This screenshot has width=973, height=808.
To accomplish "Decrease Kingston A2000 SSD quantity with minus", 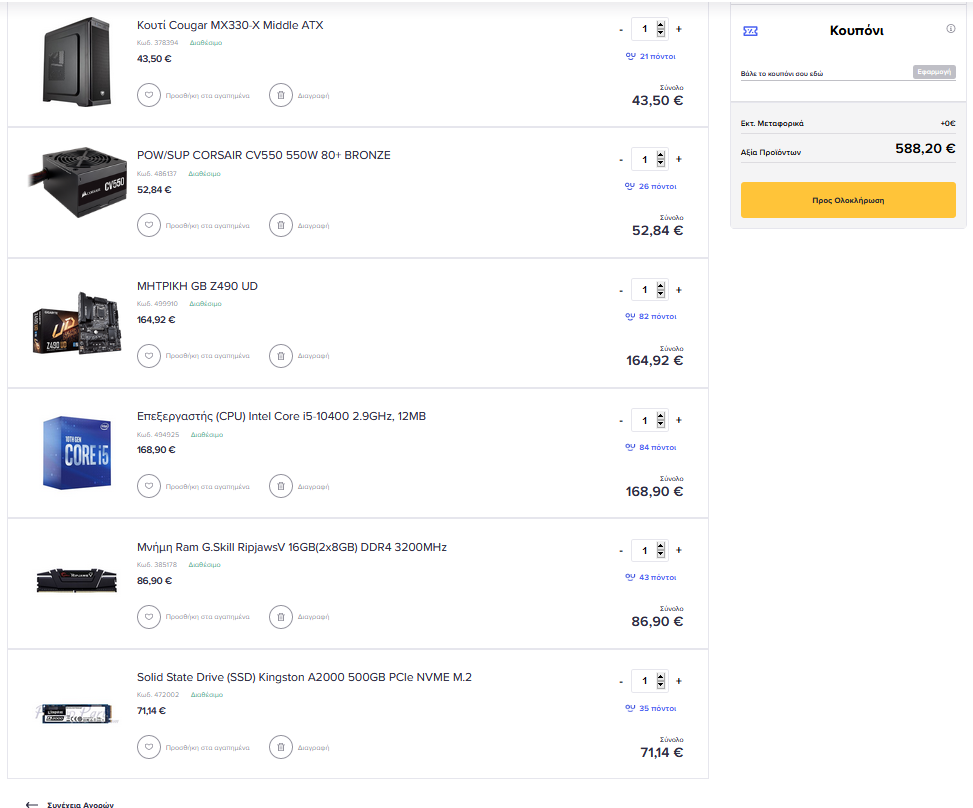I will coord(621,681).
